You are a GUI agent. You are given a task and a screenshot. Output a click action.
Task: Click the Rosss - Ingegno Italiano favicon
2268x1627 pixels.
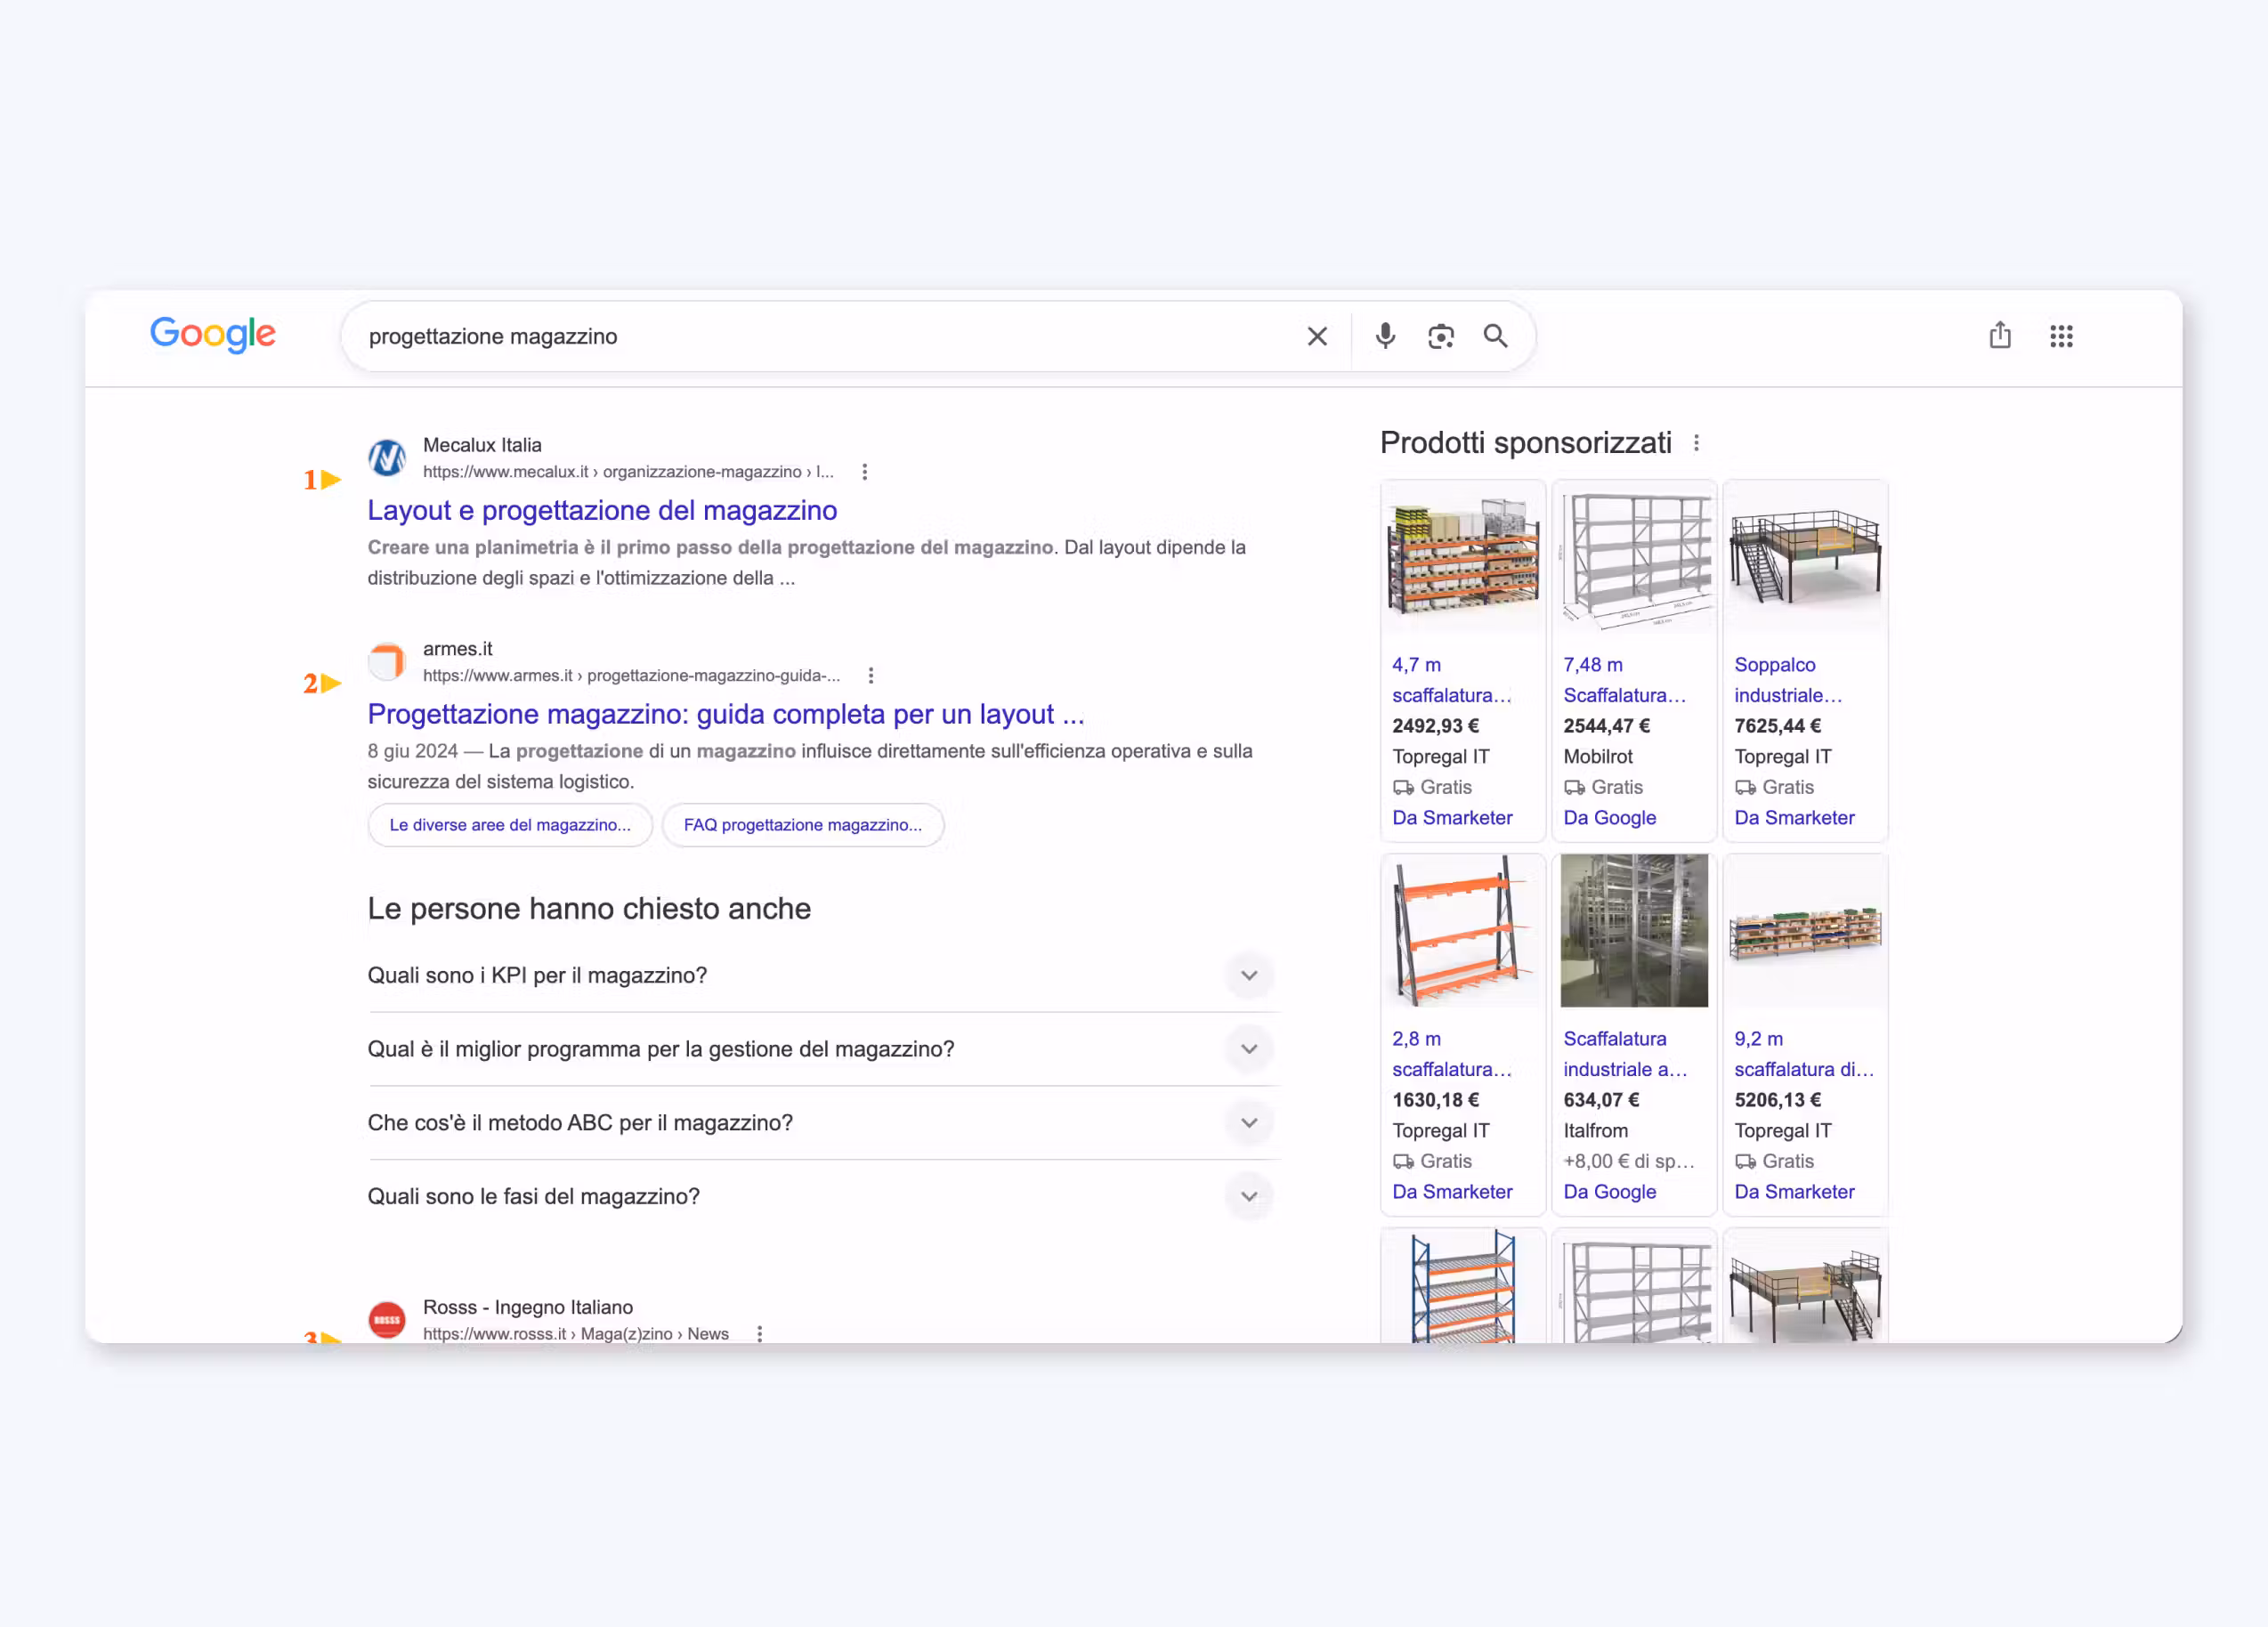click(387, 1320)
